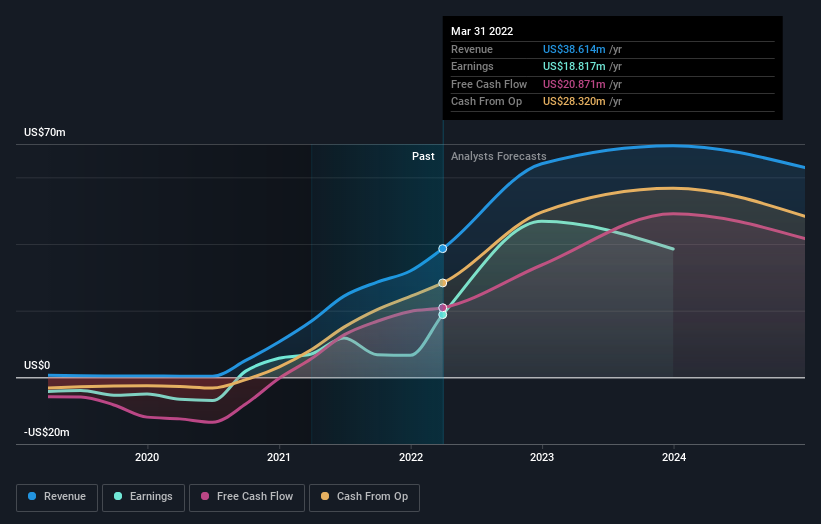
Task: Click the 2024 x-axis label
Action: point(674,457)
